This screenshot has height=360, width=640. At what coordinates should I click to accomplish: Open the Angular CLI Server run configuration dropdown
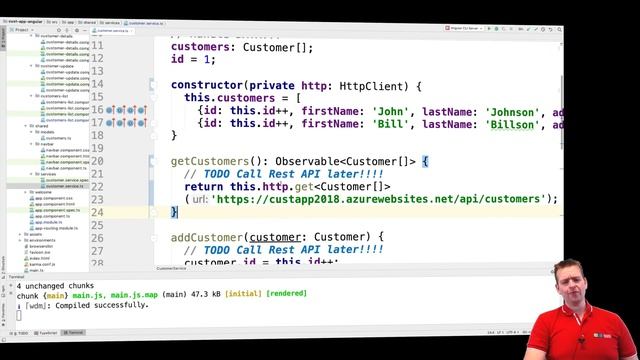click(x=464, y=29)
